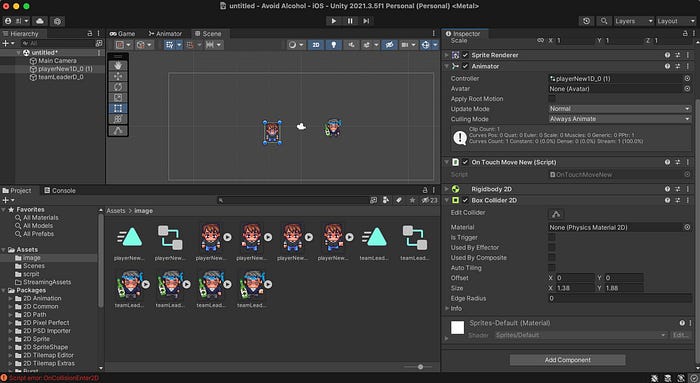Viewport: 700px width, 383px height.
Task: Expand the Rigidbody 2D component
Action: coord(446,189)
